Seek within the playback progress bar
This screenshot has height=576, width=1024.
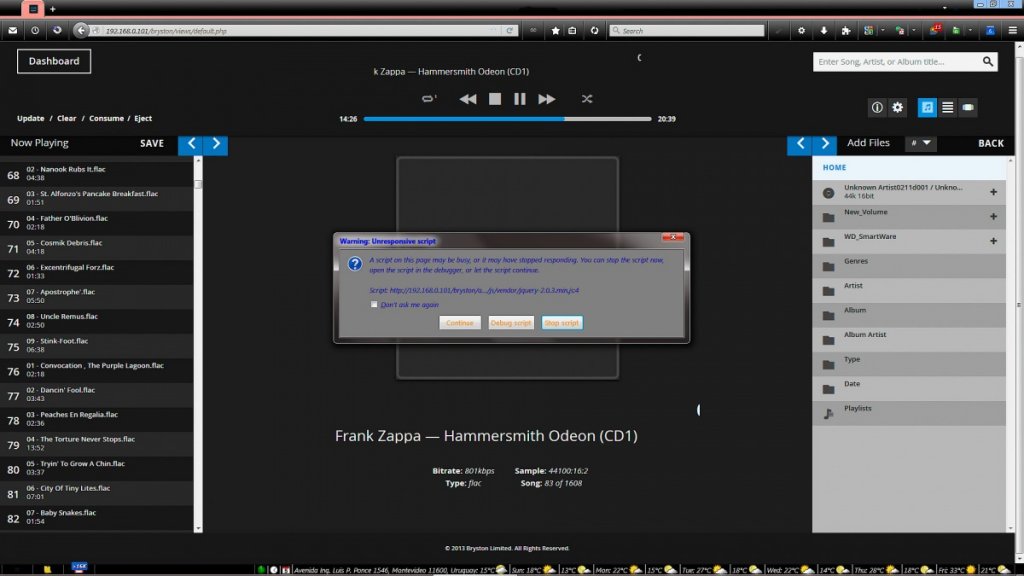click(x=507, y=119)
